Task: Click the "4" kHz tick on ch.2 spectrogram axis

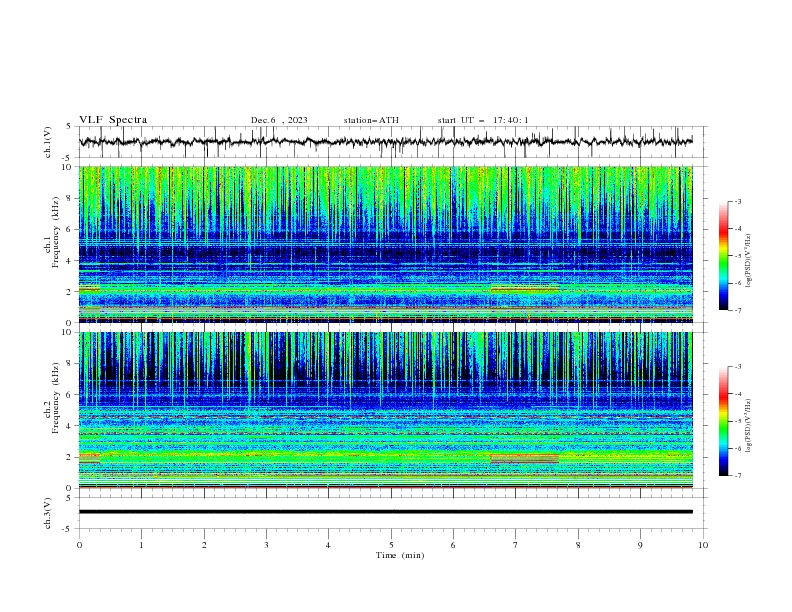Action: pos(70,426)
